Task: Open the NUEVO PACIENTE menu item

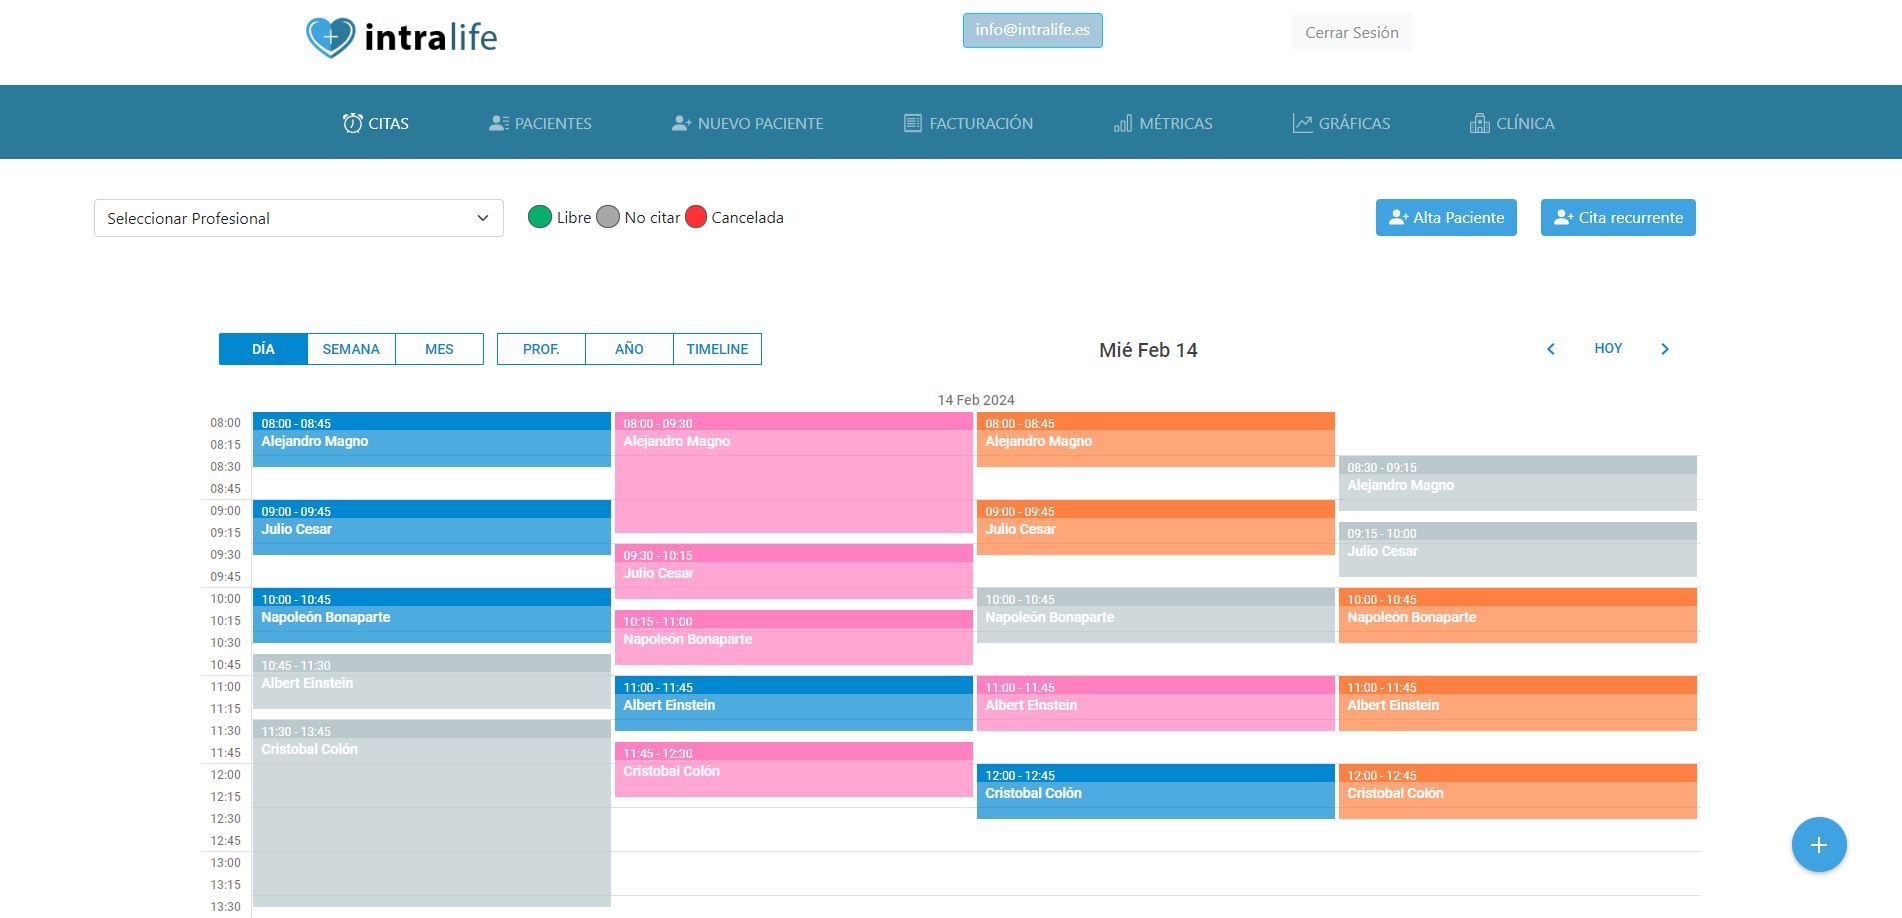Action: pyautogui.click(x=748, y=123)
